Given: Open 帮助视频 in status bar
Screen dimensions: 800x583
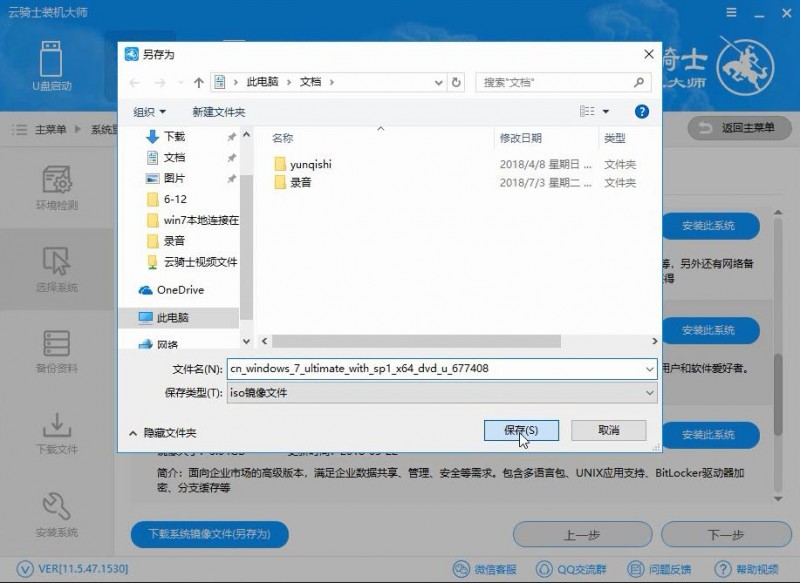Looking at the screenshot, I should click(x=746, y=569).
